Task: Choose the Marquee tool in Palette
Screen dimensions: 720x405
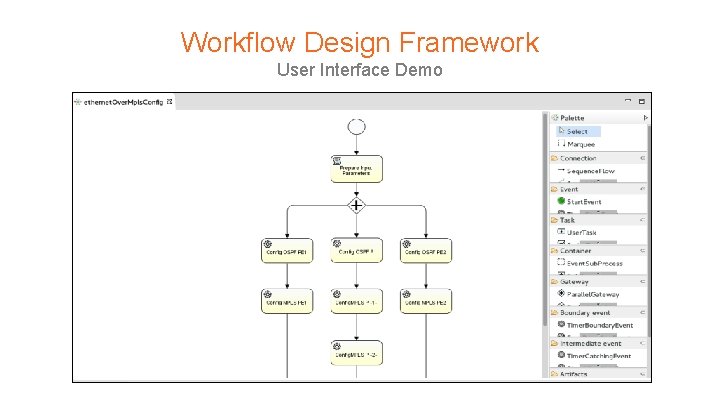Action: pos(577,144)
